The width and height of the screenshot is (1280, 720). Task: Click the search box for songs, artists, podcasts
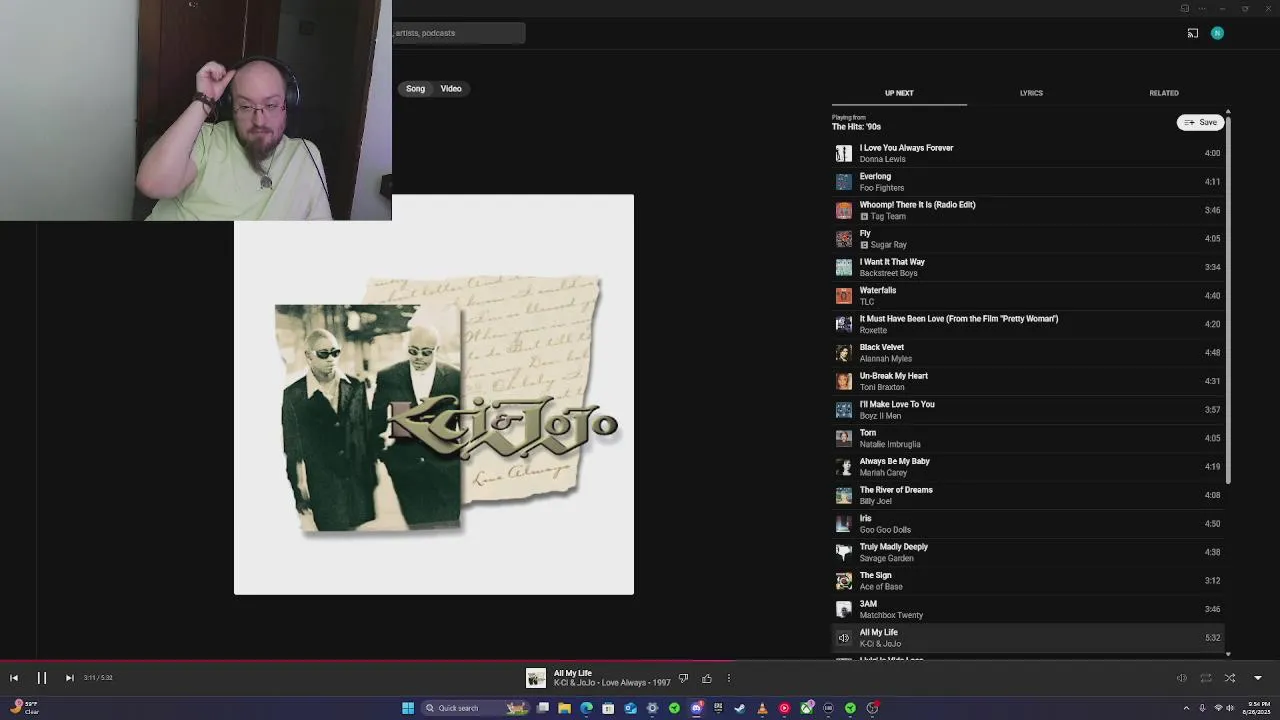[458, 33]
